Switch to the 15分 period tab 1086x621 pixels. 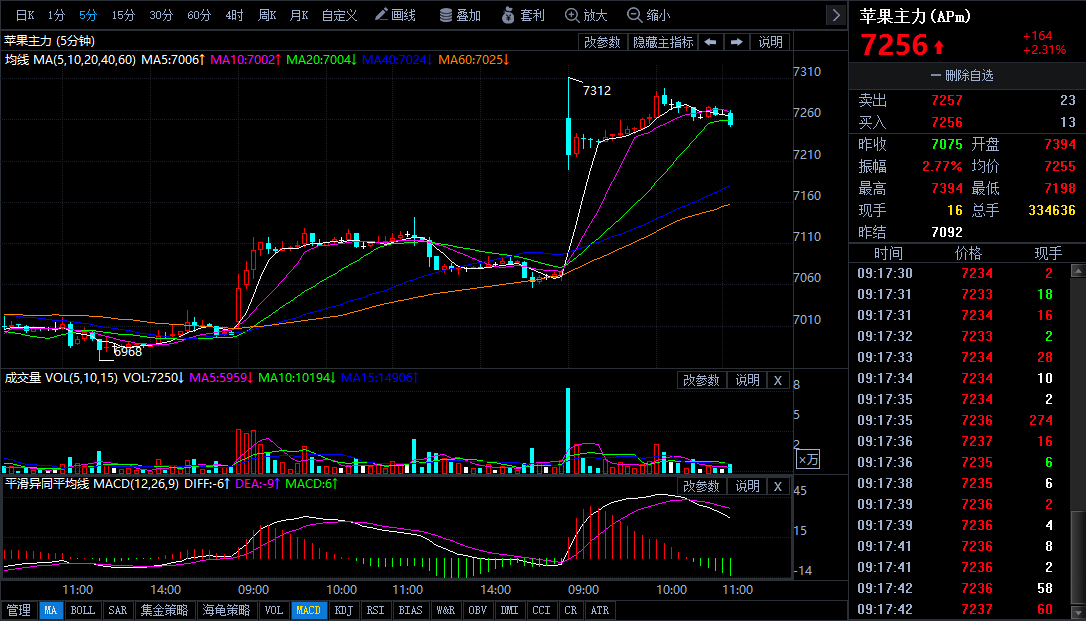point(123,15)
